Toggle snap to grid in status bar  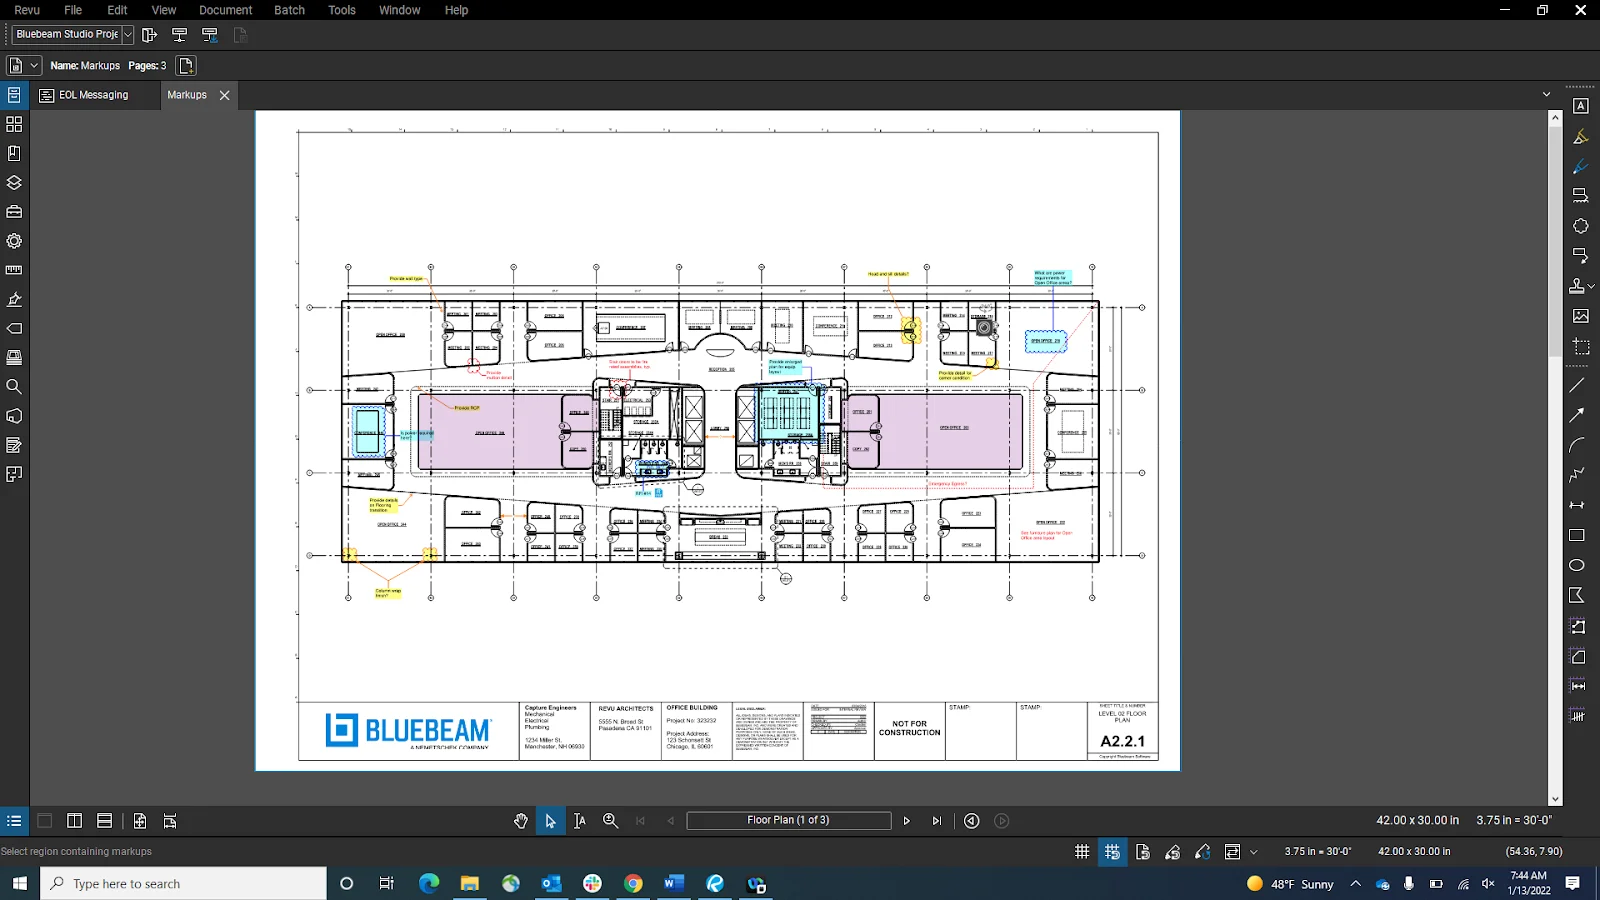(1113, 851)
